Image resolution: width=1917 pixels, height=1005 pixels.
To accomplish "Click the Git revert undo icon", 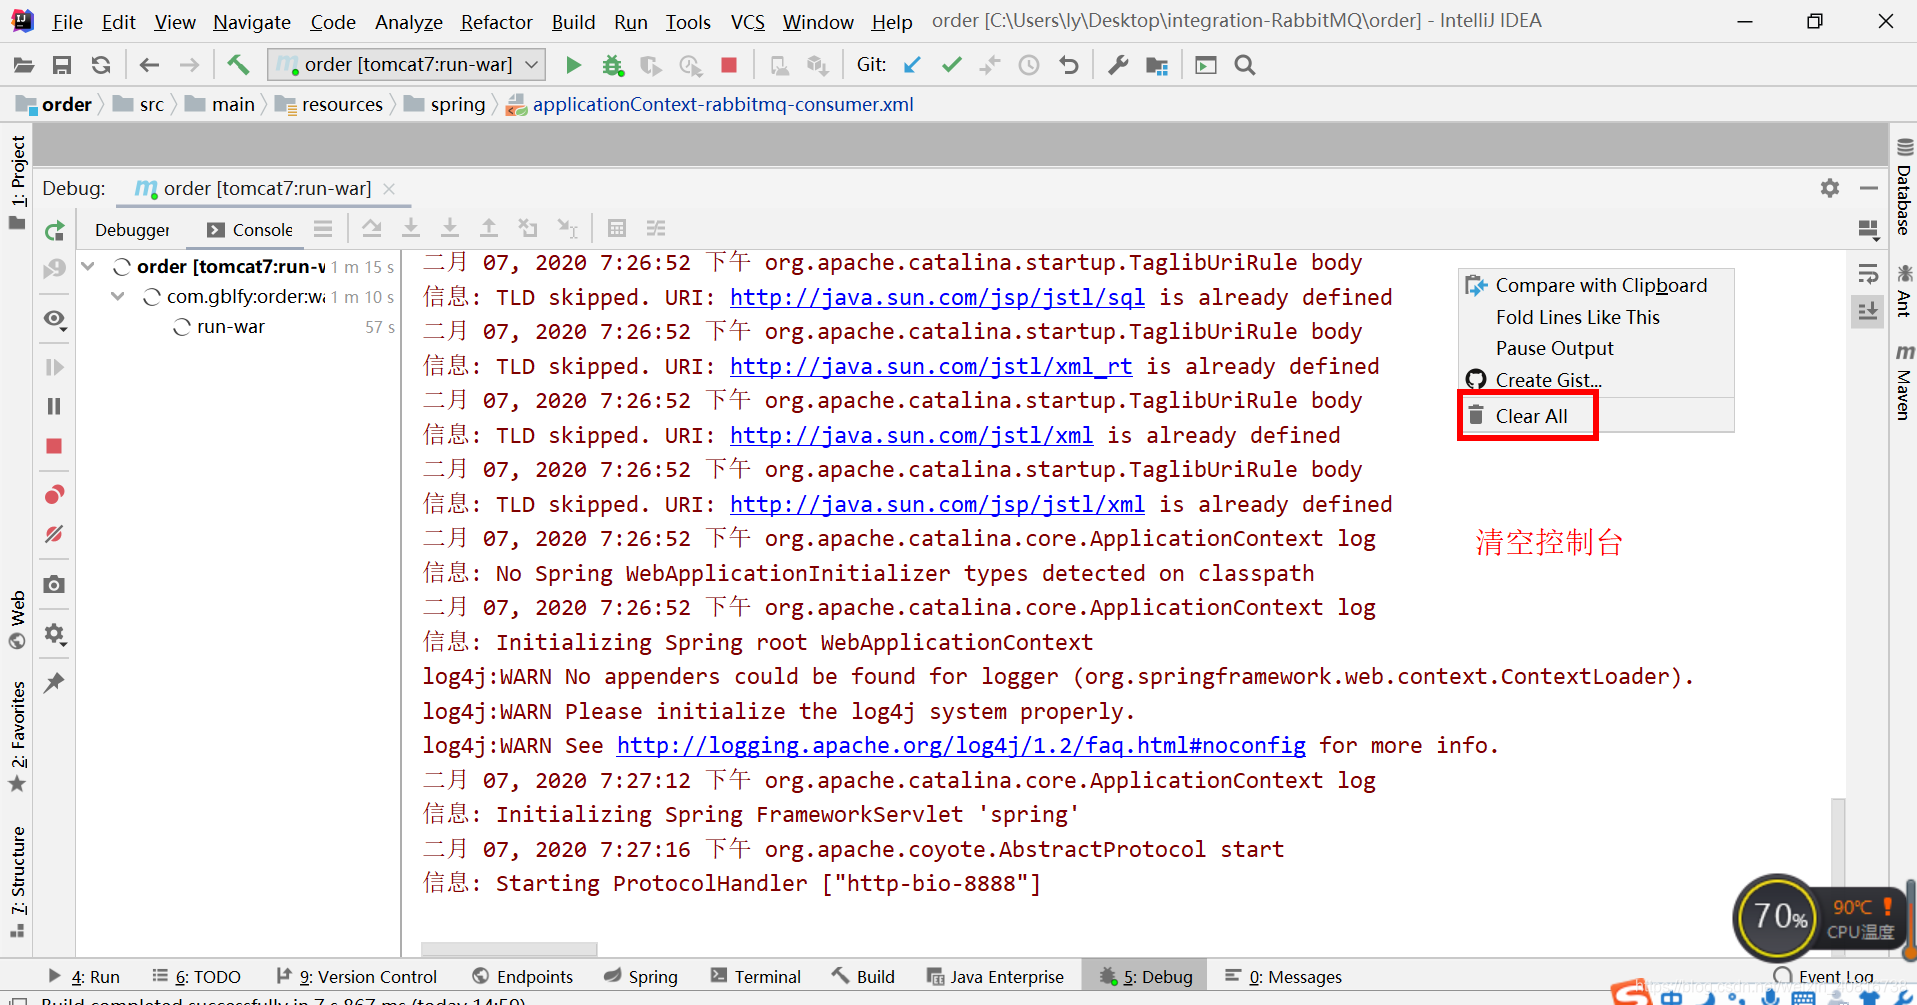I will 1069,65.
